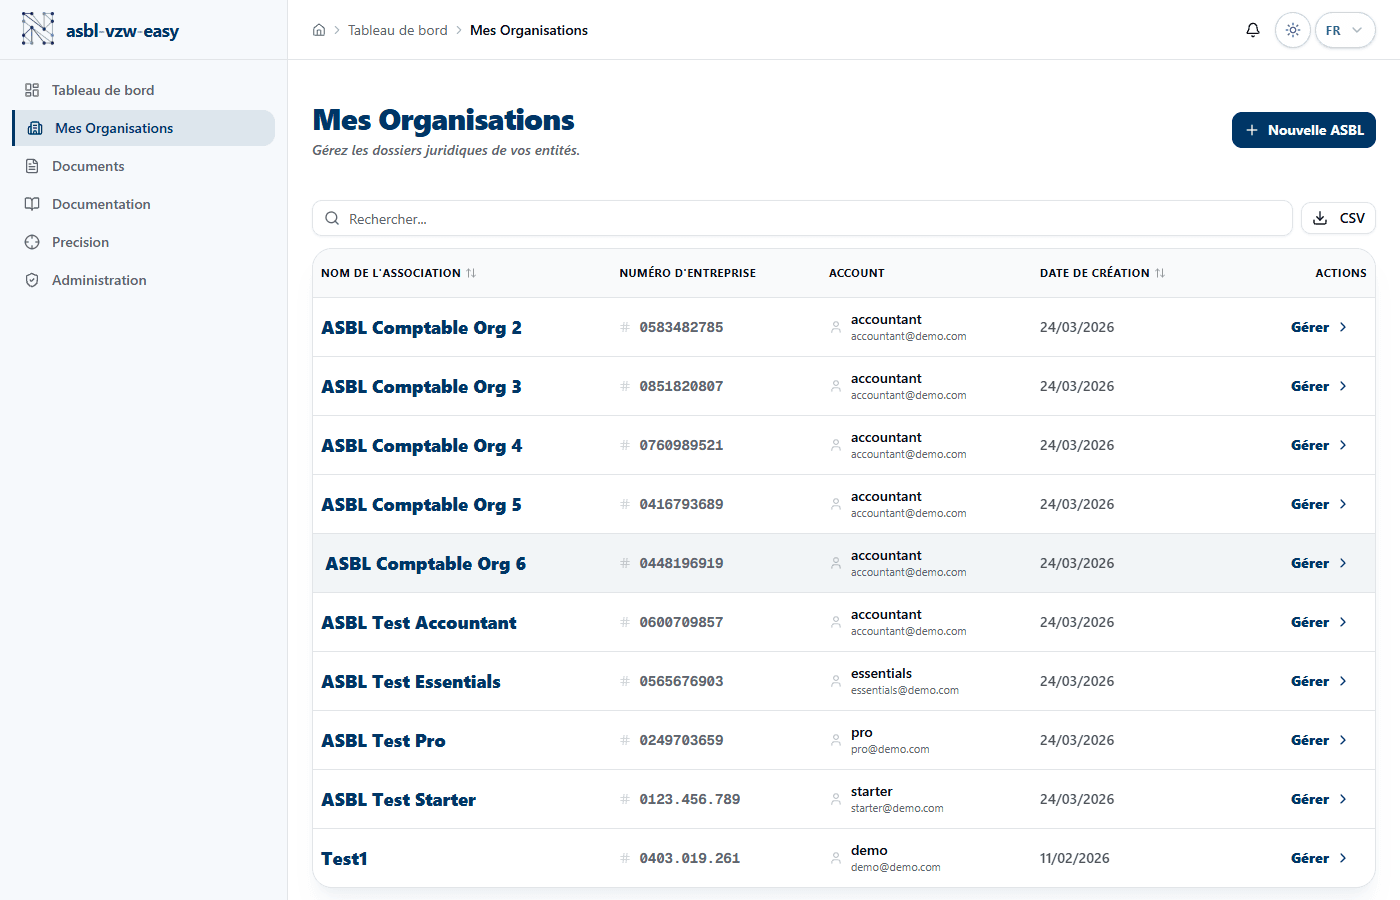Open the FR language dropdown
1400x900 pixels.
pyautogui.click(x=1345, y=30)
